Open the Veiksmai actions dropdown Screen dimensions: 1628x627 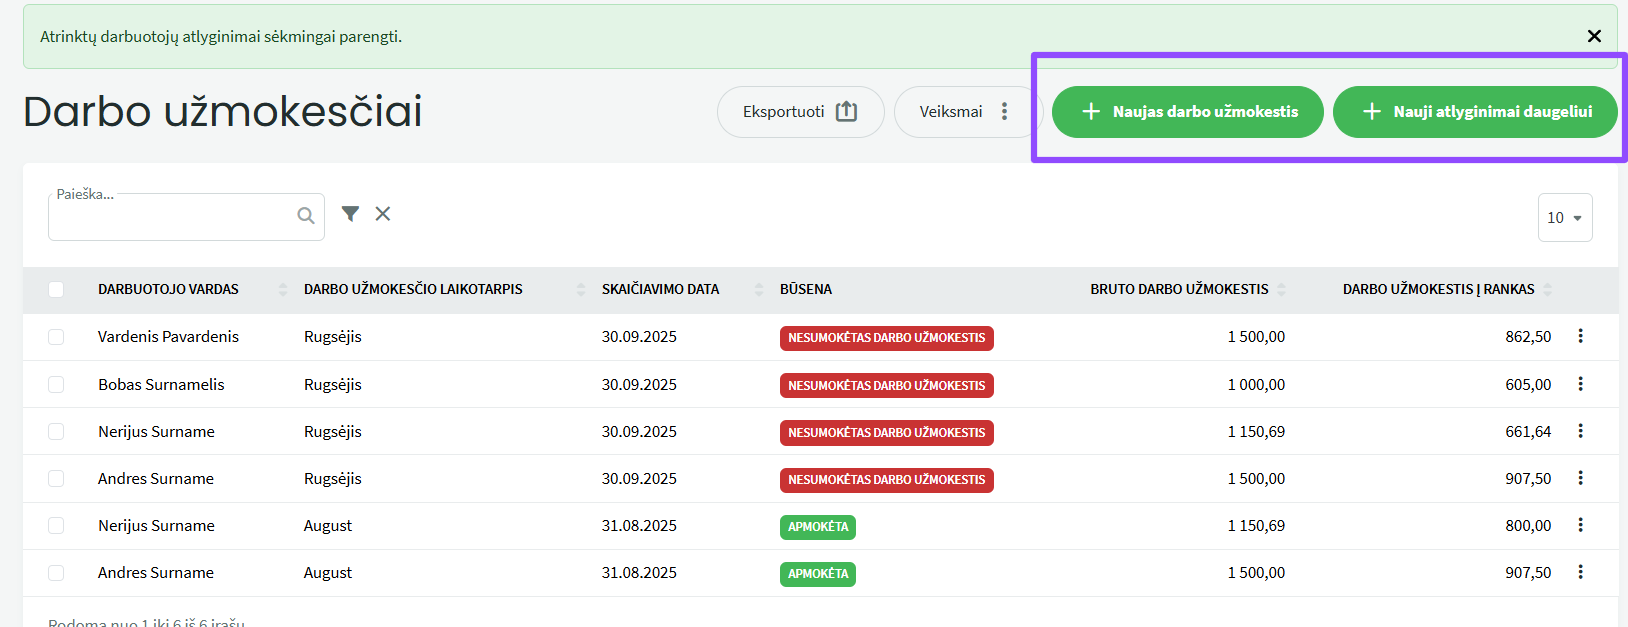coord(965,112)
